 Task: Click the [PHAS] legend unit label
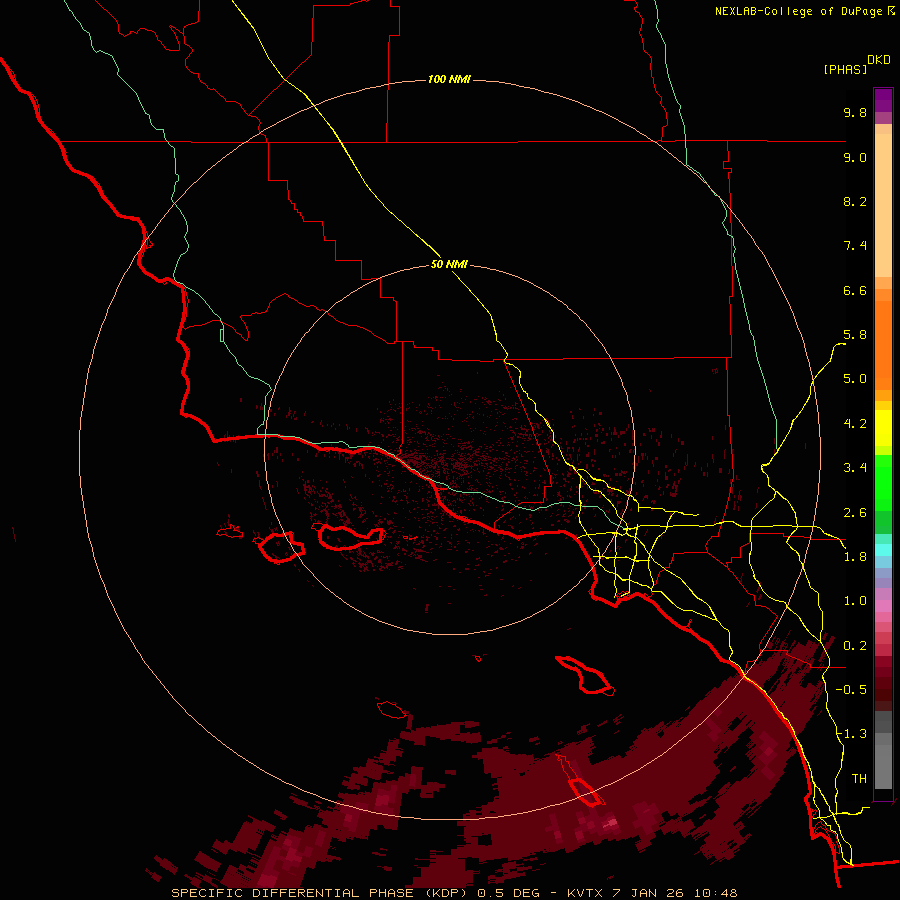(x=845, y=69)
